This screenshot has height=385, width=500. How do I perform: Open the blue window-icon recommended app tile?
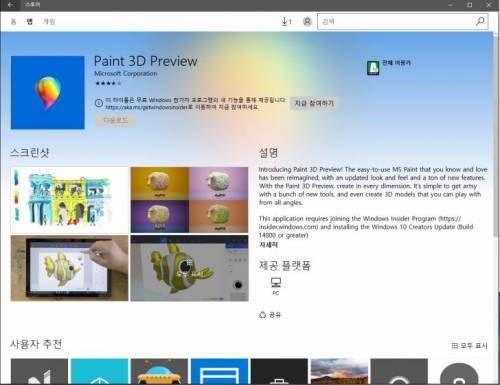click(x=219, y=371)
